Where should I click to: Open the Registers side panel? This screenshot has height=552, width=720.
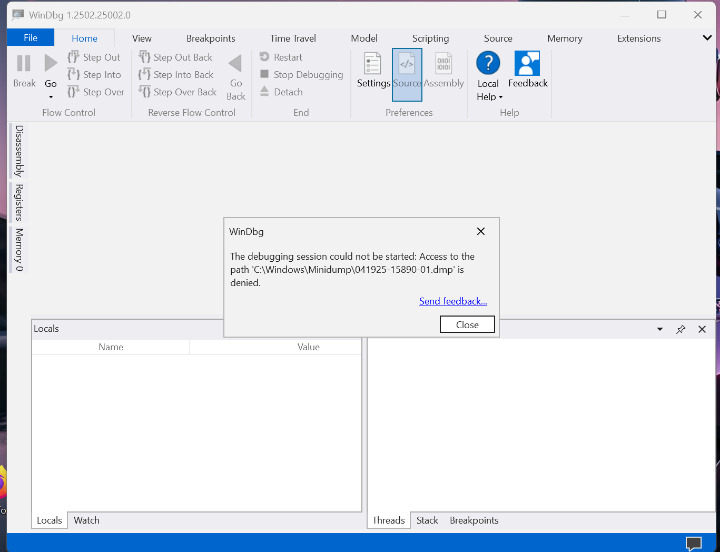pyautogui.click(x=18, y=203)
